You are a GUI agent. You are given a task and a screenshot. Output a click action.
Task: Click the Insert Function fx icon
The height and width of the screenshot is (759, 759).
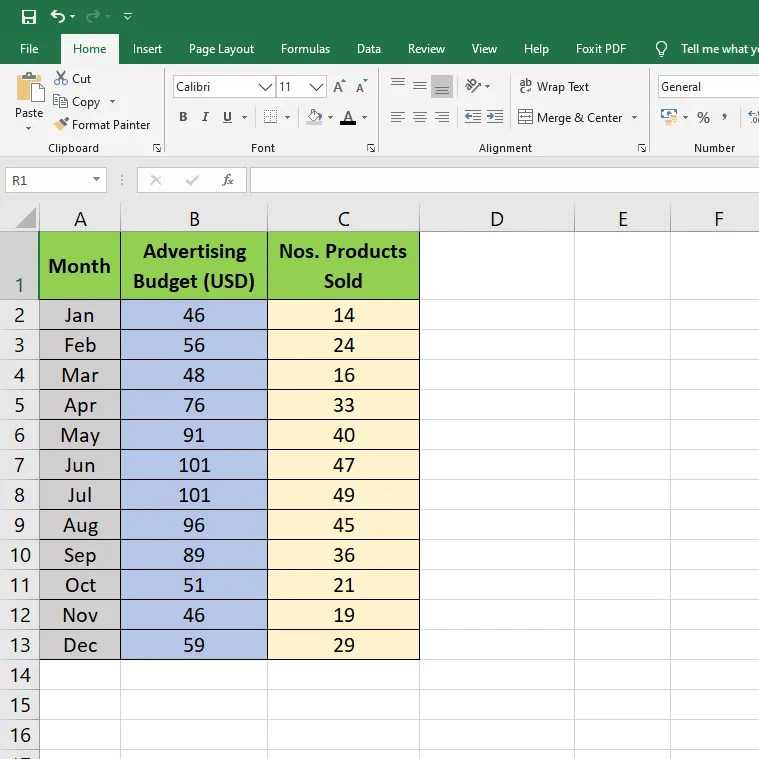(228, 180)
